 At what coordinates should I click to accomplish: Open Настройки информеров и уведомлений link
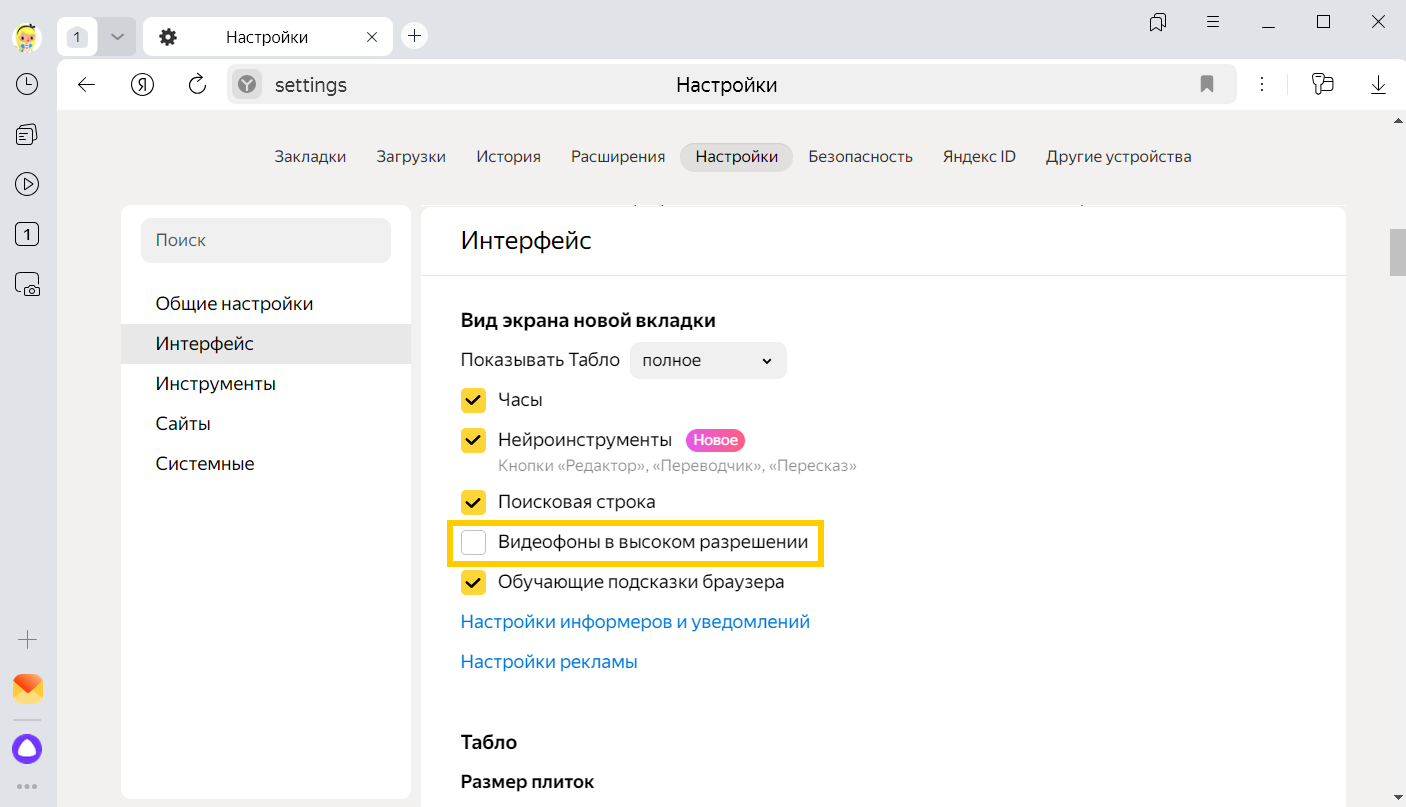[635, 622]
